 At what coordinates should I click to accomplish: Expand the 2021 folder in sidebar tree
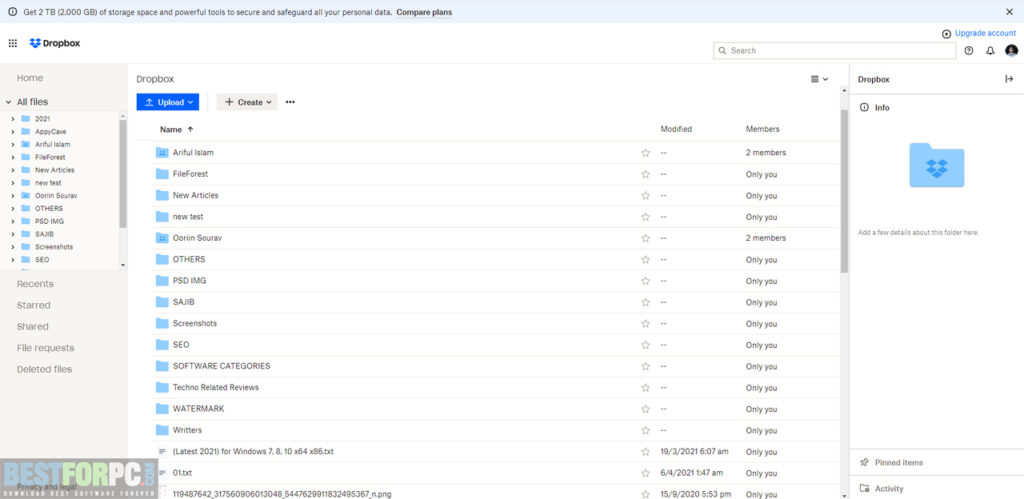(12, 119)
